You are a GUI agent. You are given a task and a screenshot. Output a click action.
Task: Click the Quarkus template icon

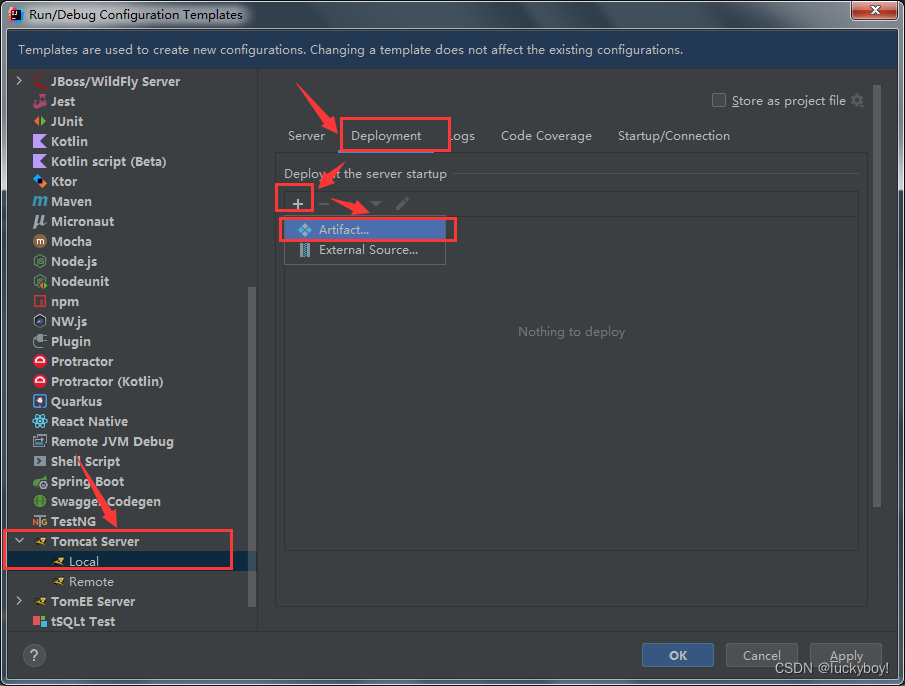click(x=40, y=402)
